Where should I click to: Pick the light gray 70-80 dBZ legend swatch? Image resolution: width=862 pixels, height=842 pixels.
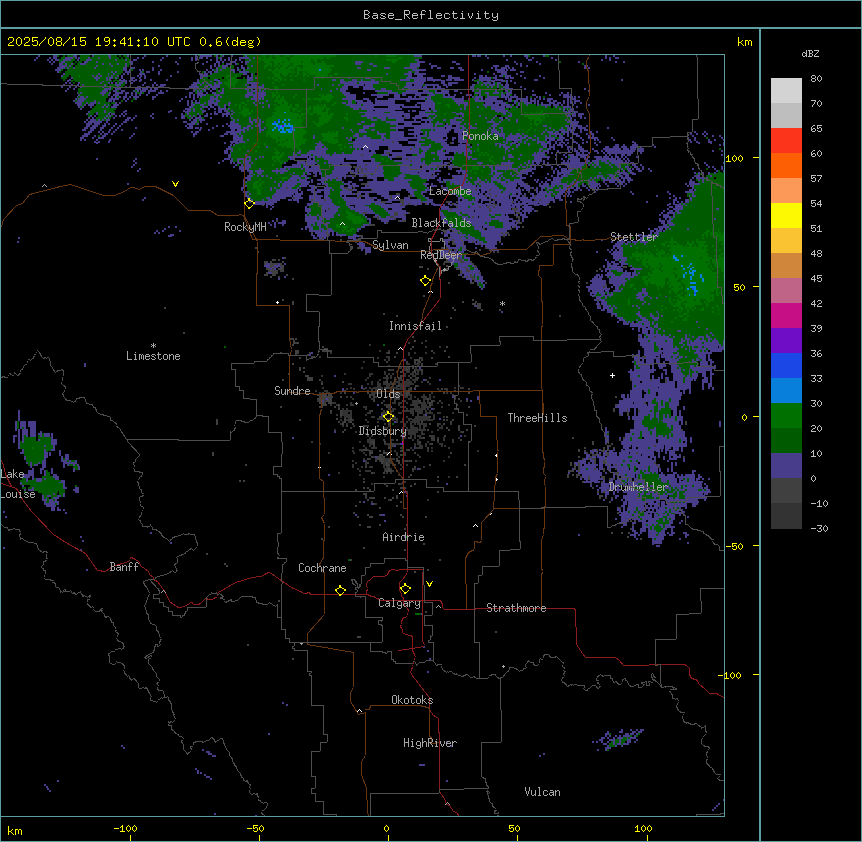(x=786, y=91)
